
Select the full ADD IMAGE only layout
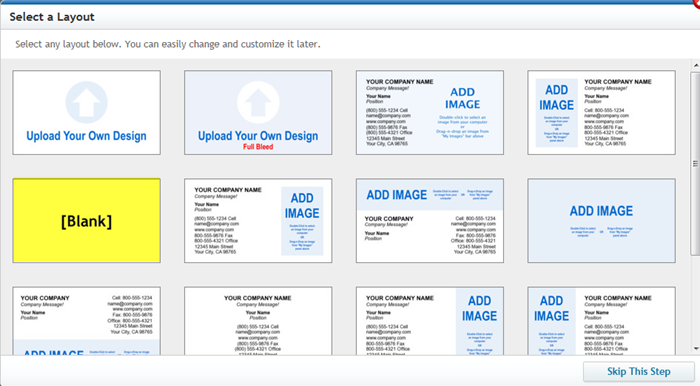click(x=601, y=220)
